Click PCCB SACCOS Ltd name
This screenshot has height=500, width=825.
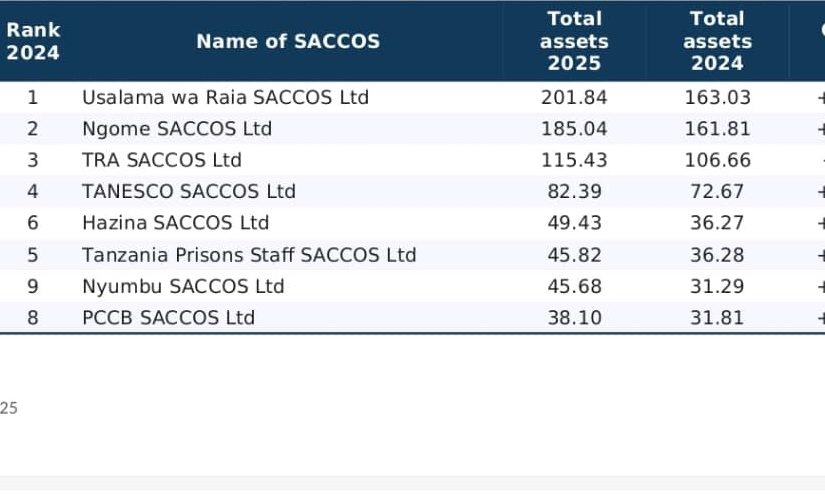coord(168,317)
